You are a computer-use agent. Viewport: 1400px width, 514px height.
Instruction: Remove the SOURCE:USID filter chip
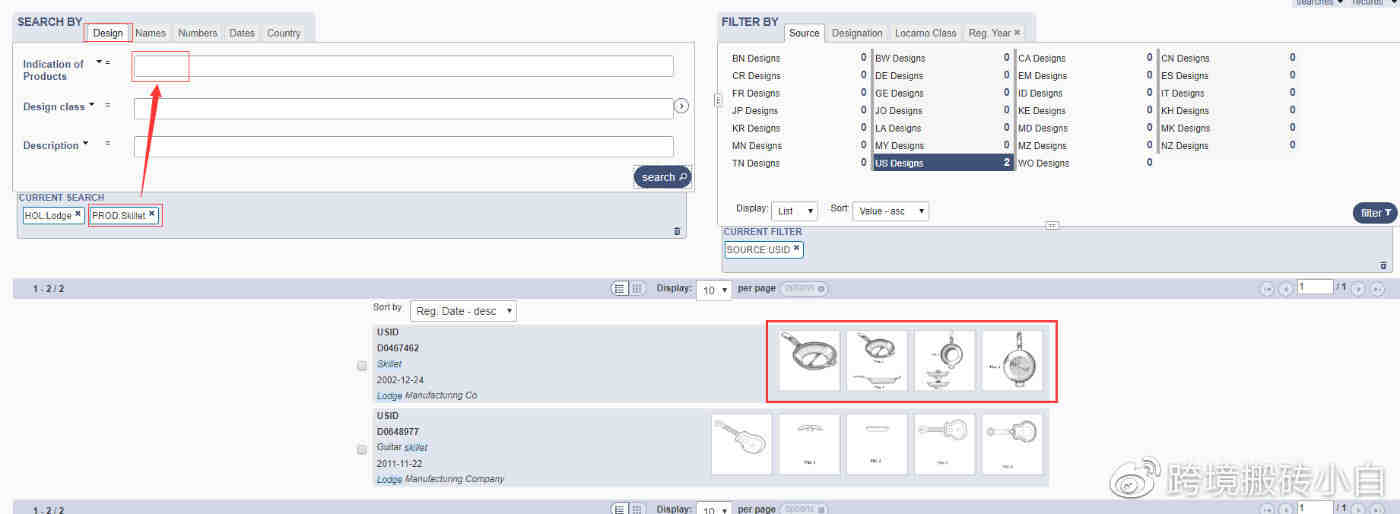[797, 249]
